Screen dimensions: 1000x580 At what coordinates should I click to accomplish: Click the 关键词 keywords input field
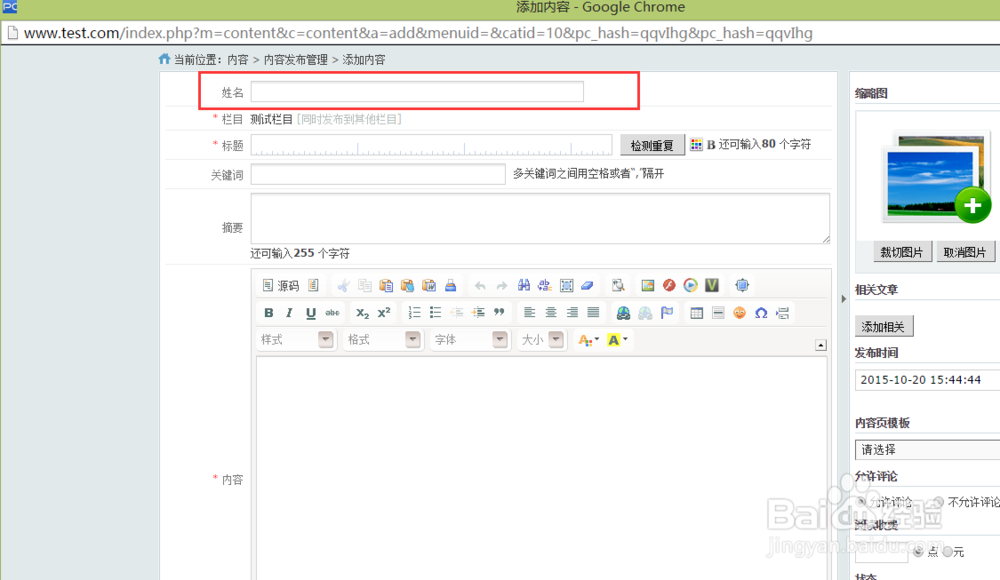378,174
